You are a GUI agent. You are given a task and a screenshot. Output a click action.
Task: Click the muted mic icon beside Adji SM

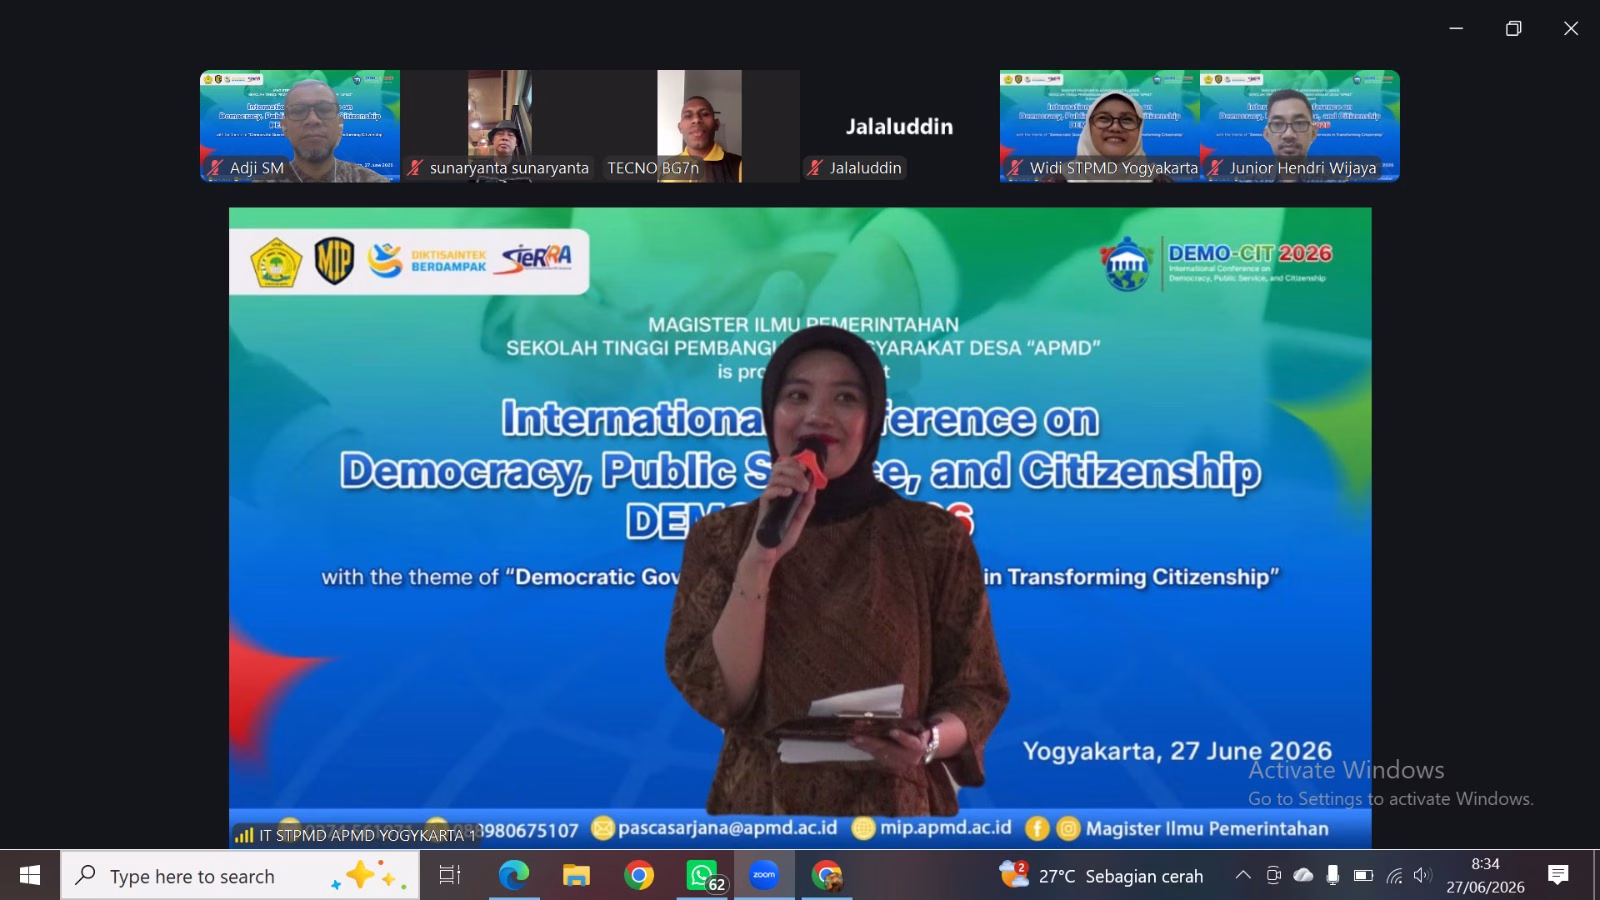pyautogui.click(x=215, y=168)
